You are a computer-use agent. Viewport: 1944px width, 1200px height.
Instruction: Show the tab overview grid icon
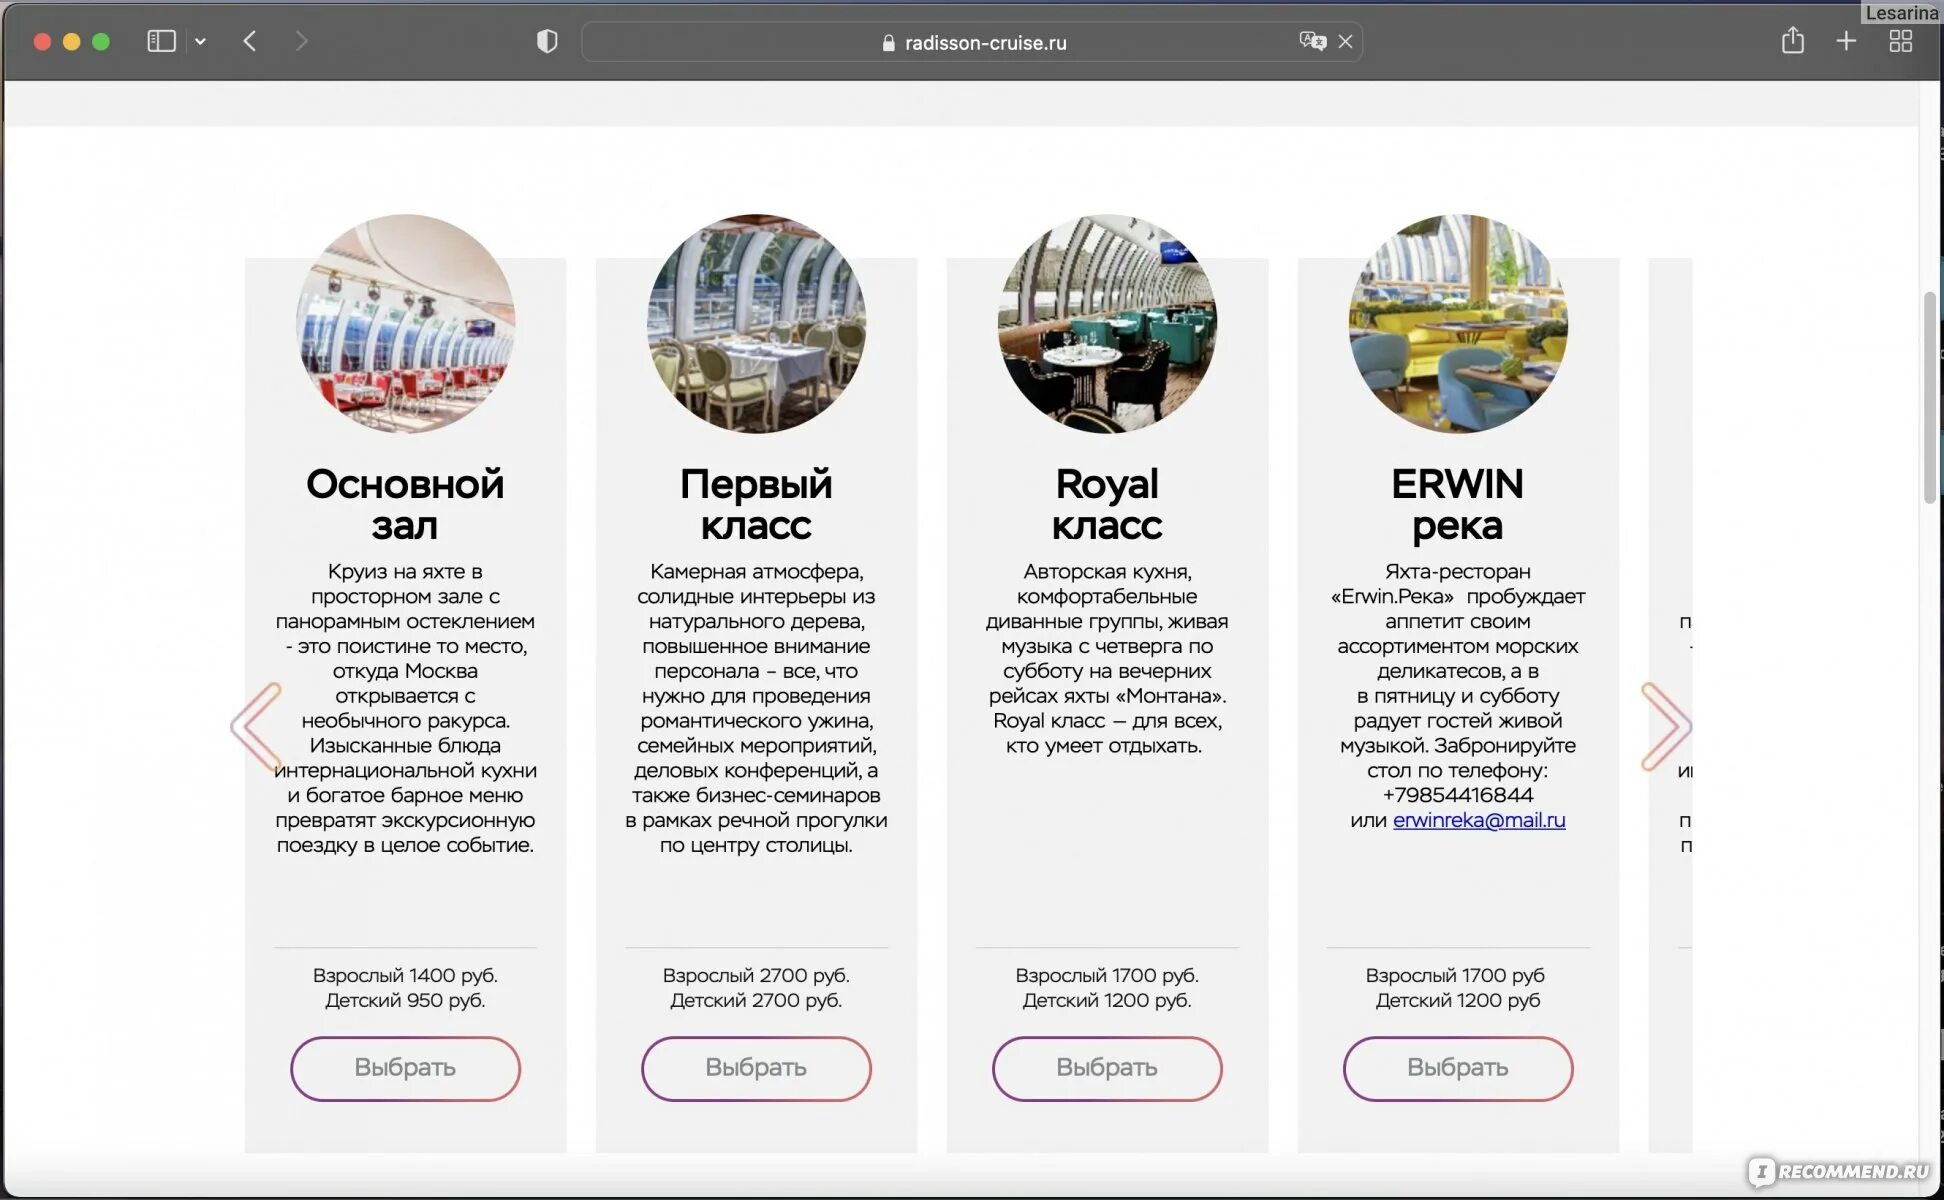click(x=1900, y=41)
